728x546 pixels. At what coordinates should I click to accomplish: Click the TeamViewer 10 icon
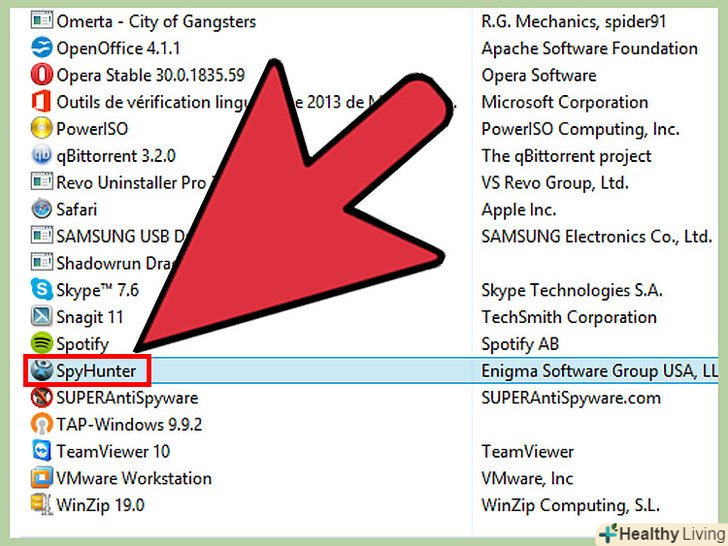pyautogui.click(x=42, y=451)
